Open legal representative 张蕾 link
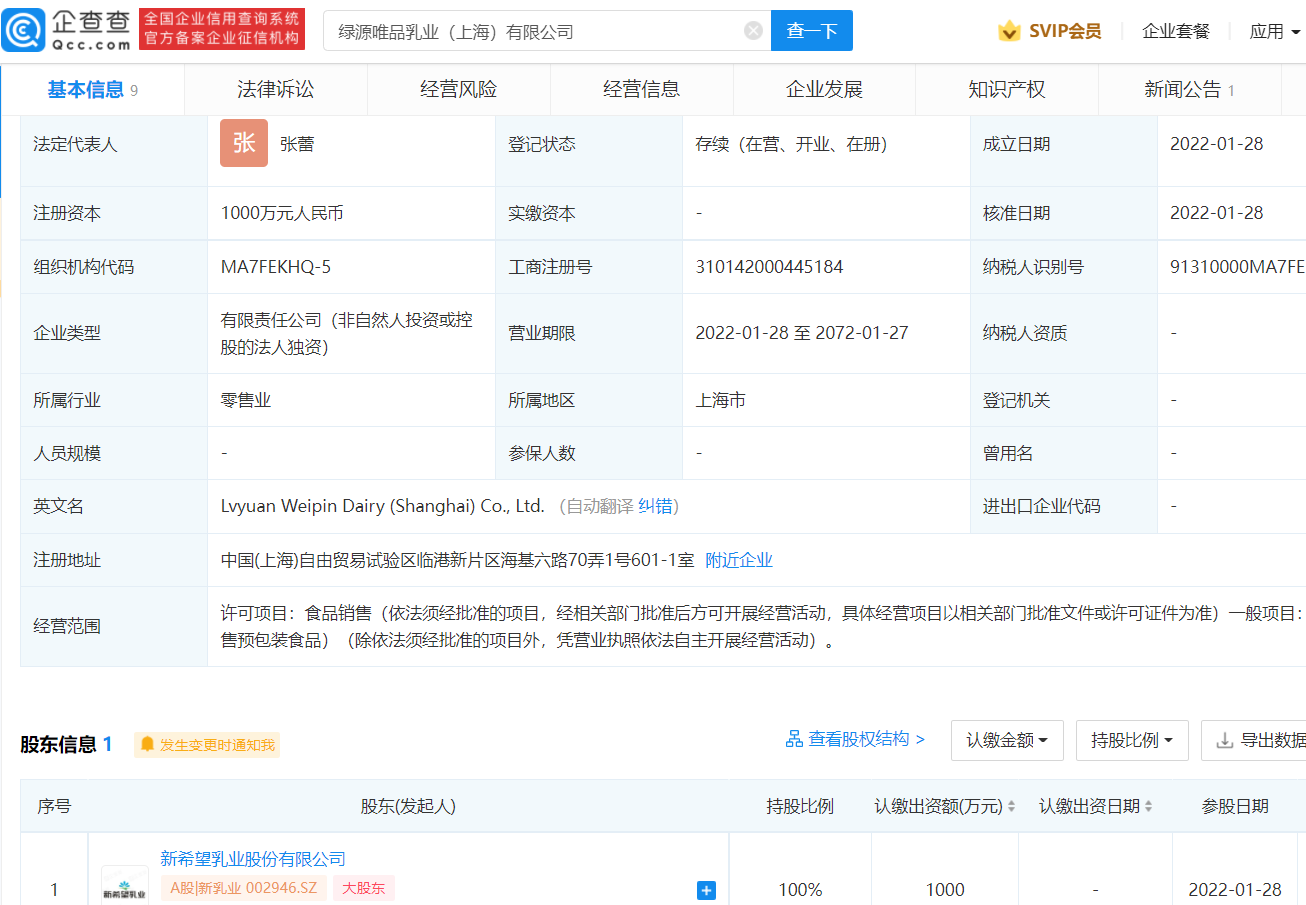The image size is (1306, 905). [297, 144]
